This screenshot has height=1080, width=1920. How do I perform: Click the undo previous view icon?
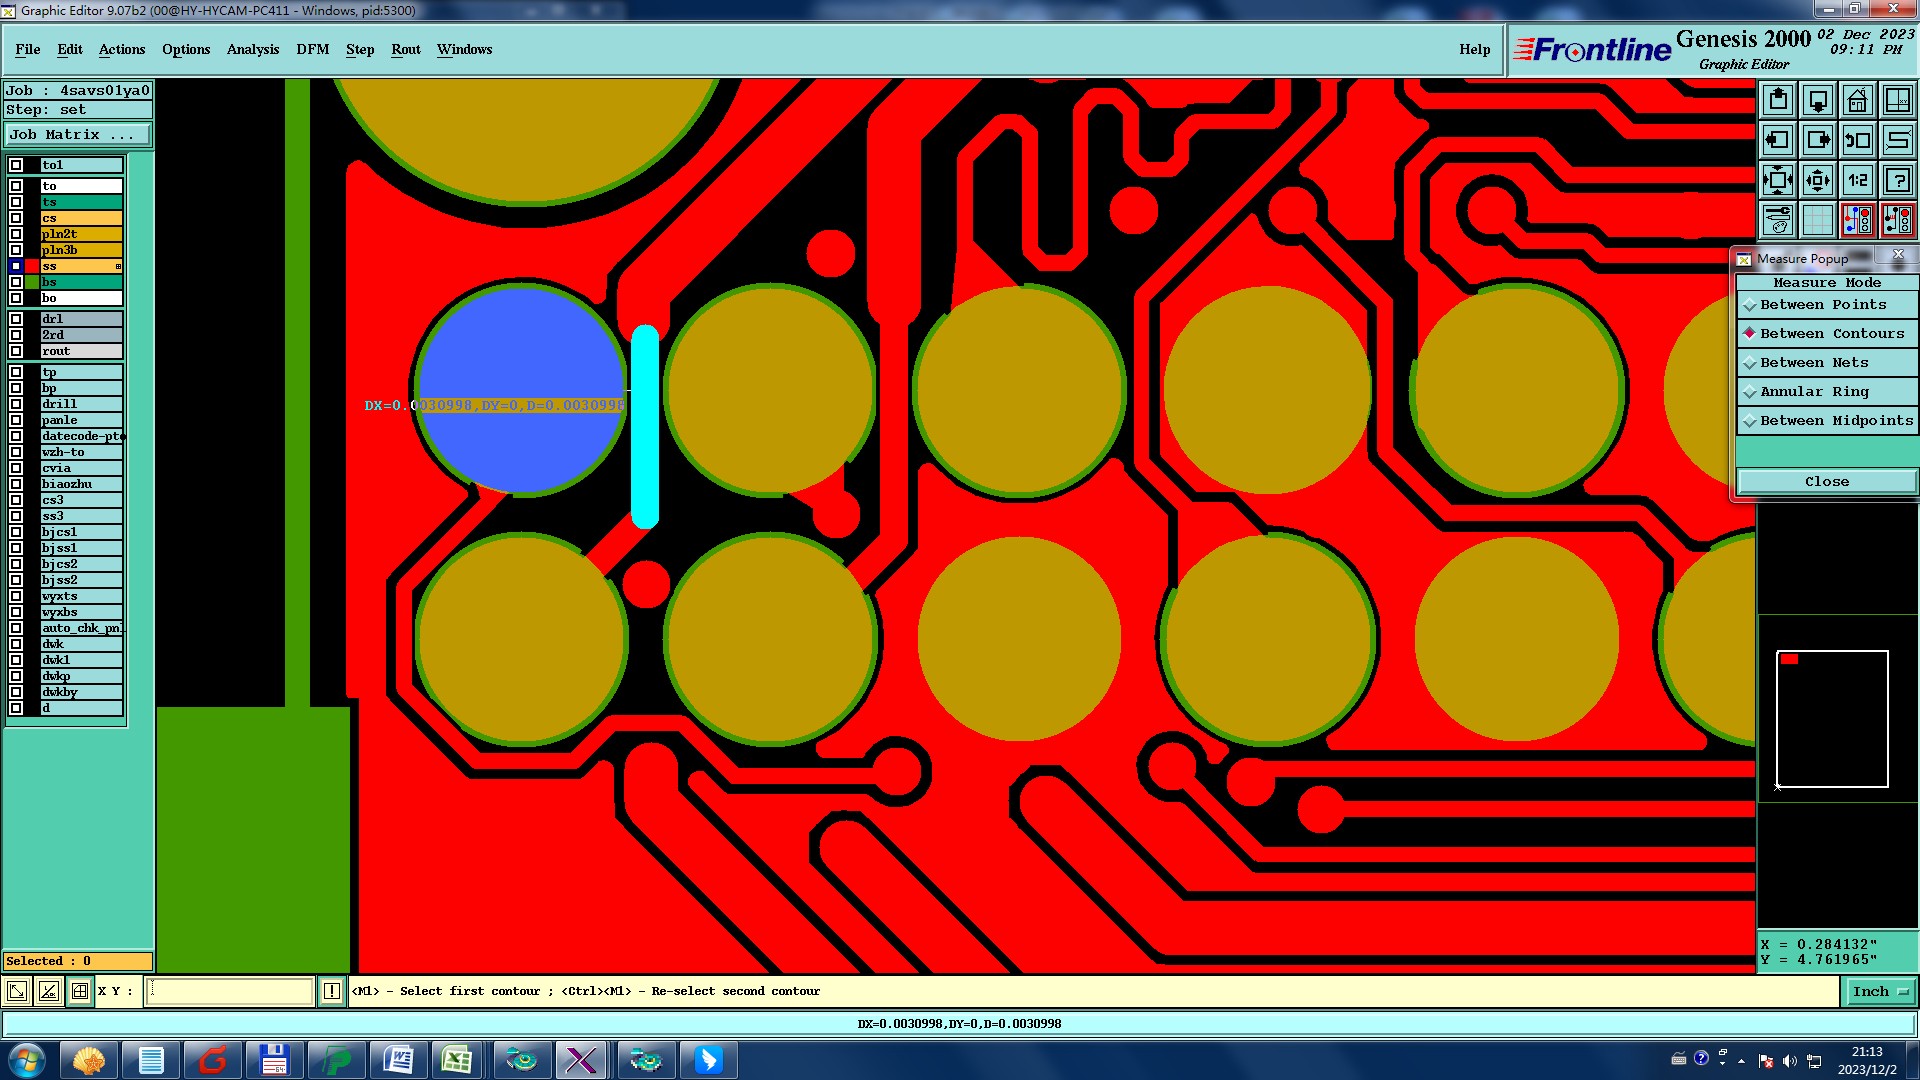pos(1857,140)
